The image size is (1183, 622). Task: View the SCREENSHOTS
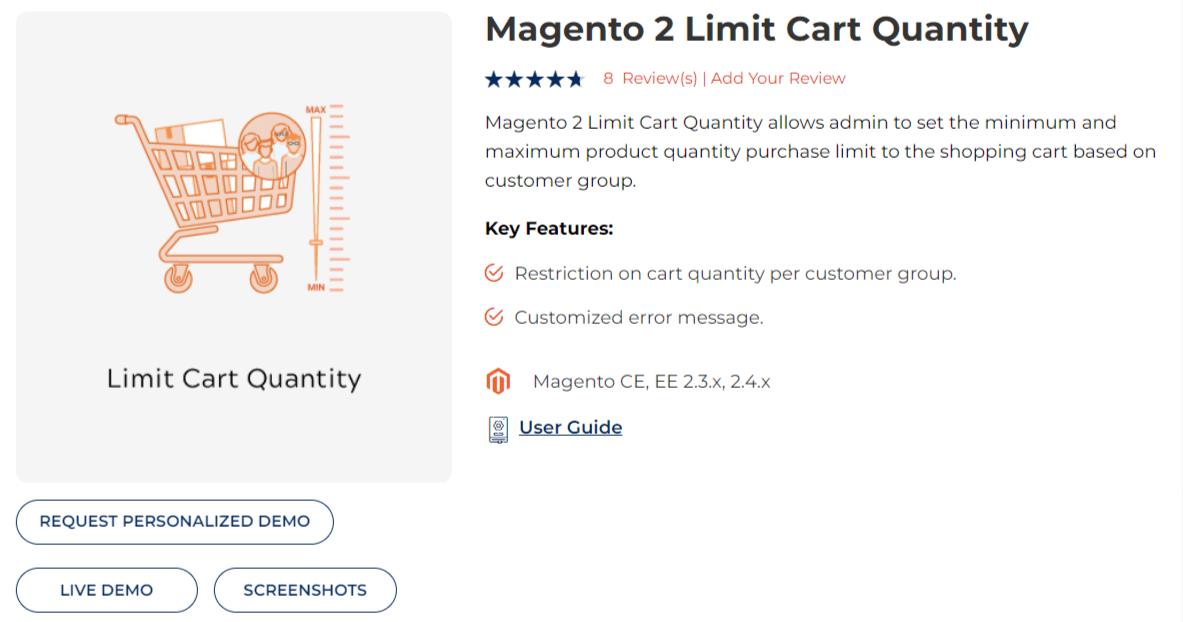point(305,590)
